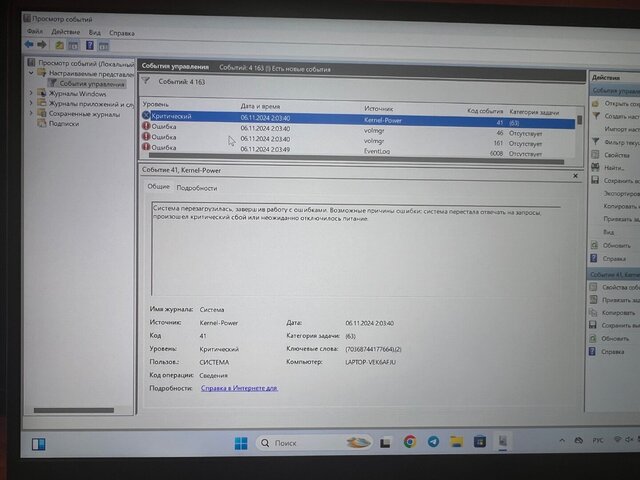Click the horizontal scrollbar under events list

pos(356,158)
